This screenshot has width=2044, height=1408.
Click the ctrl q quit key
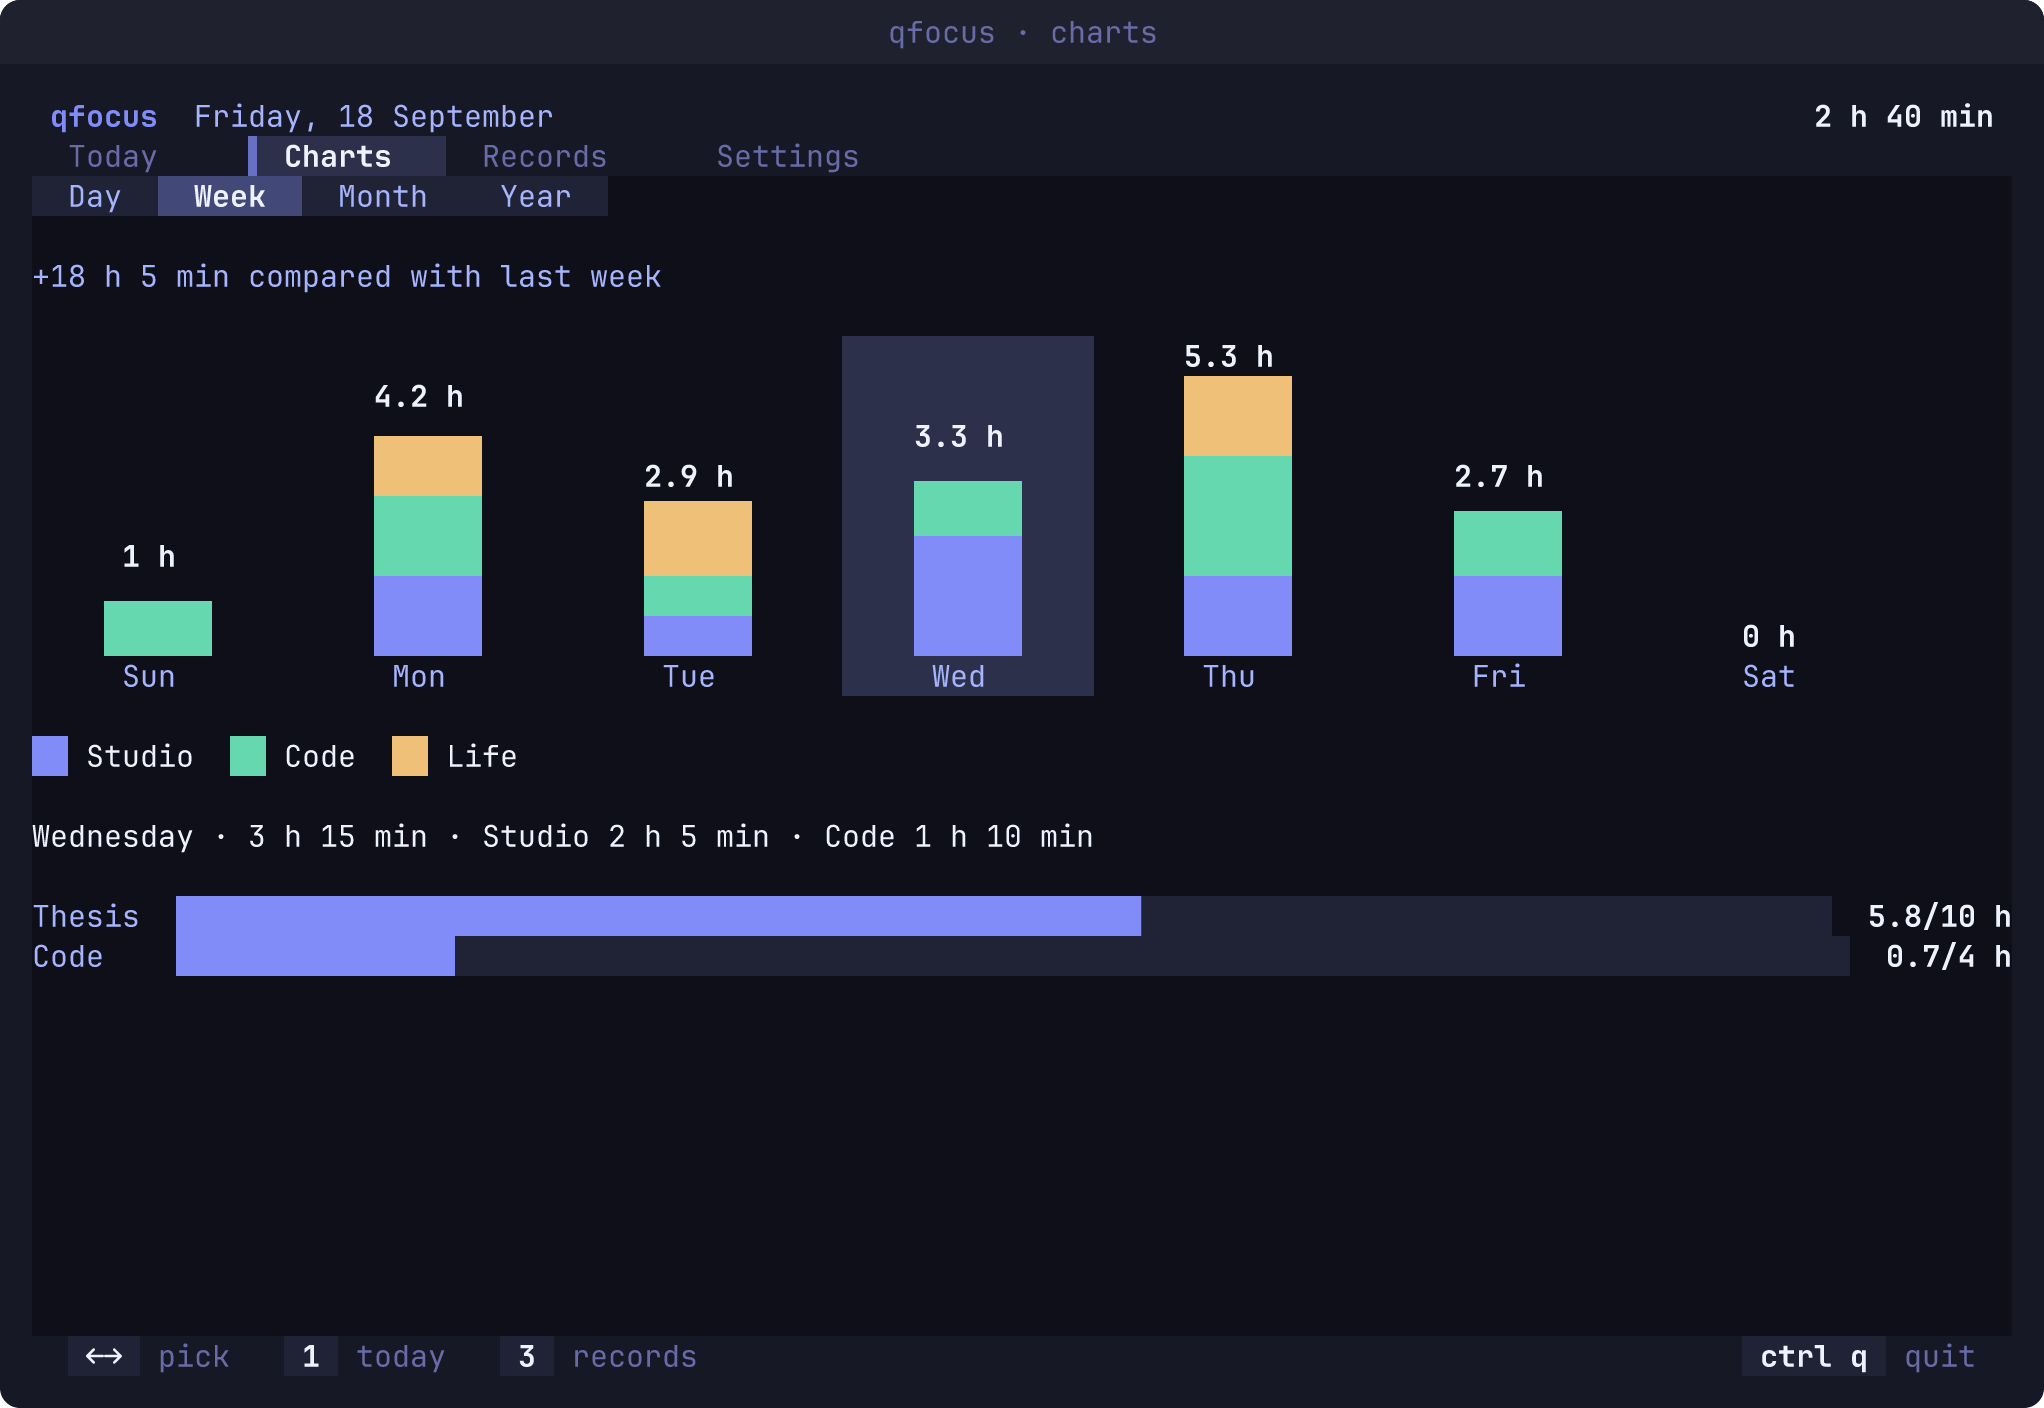1814,1356
